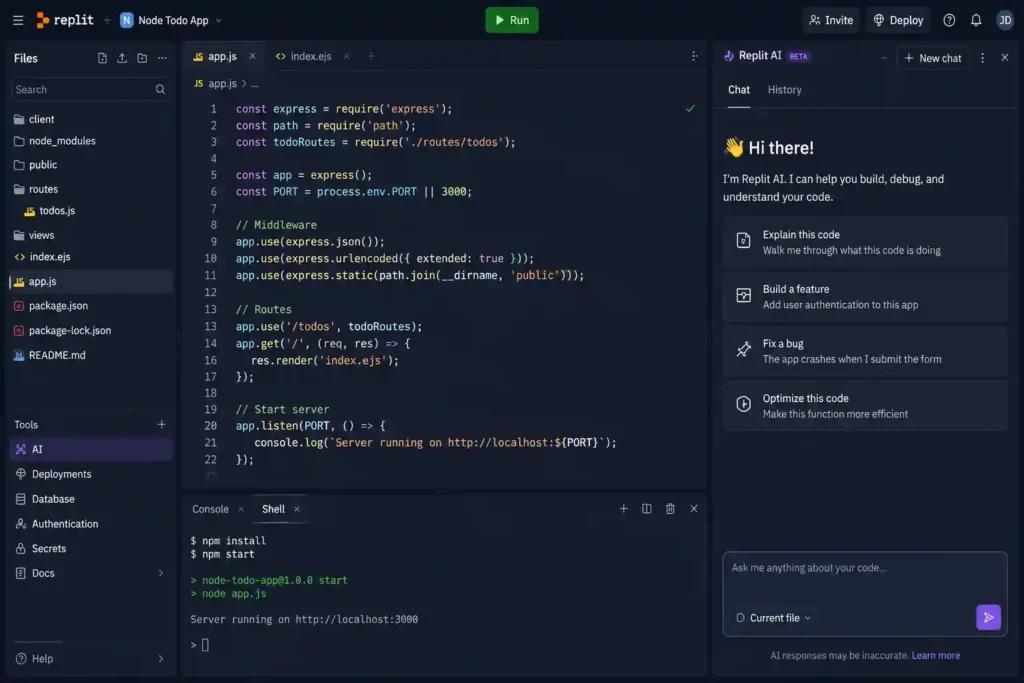The image size is (1024, 683).
Task: Open the hamburger menu
Action: [18, 20]
